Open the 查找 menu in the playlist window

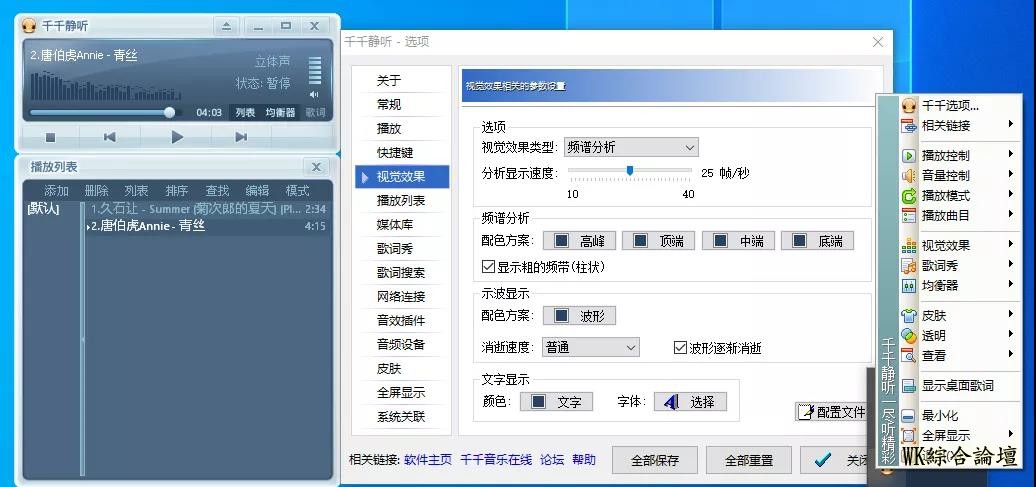pos(217,191)
